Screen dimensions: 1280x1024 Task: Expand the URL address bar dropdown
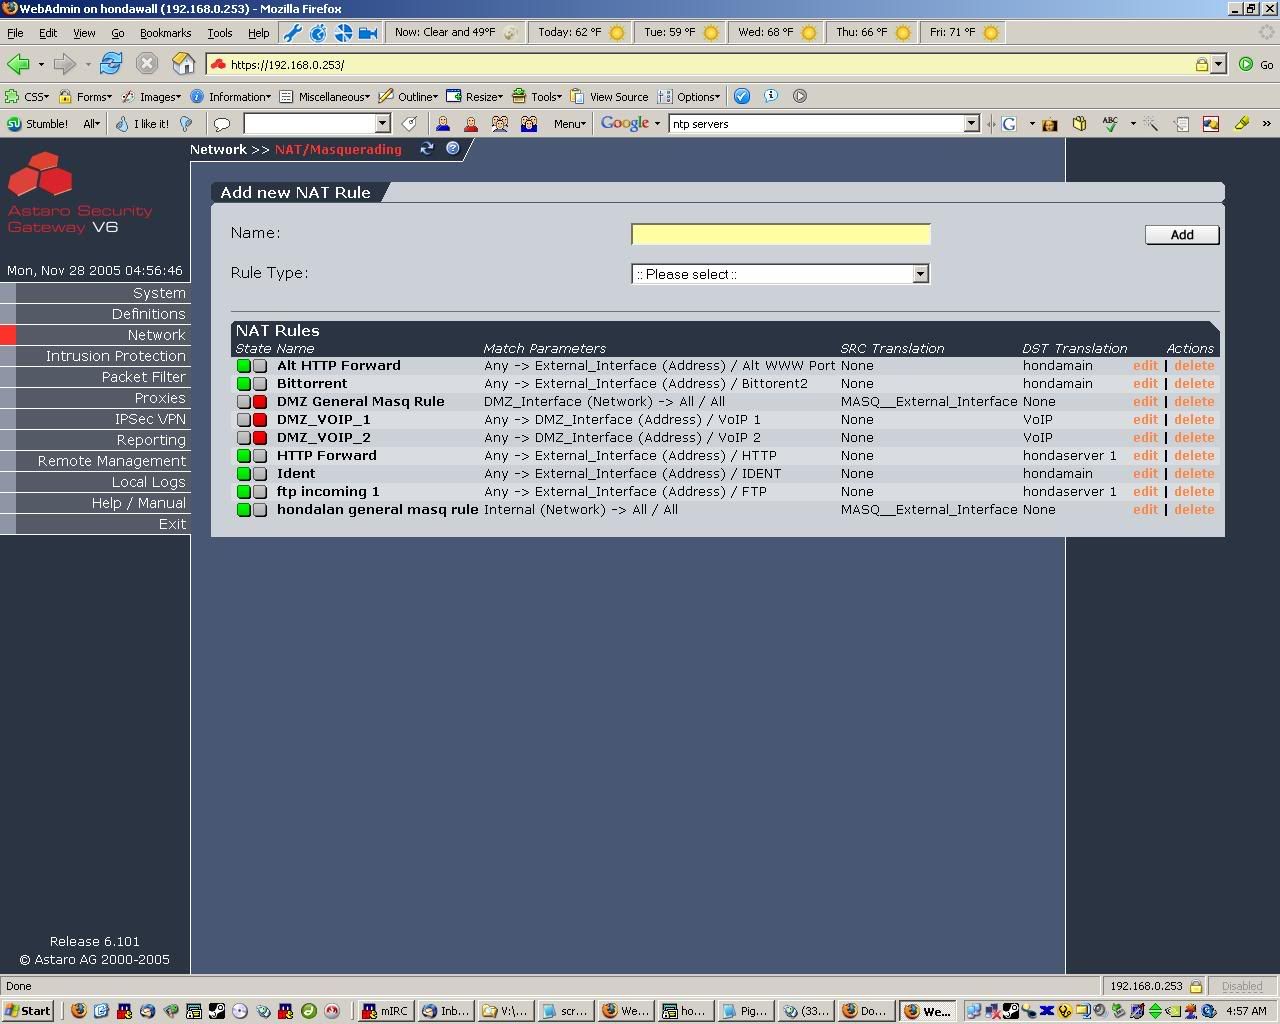tap(1218, 64)
